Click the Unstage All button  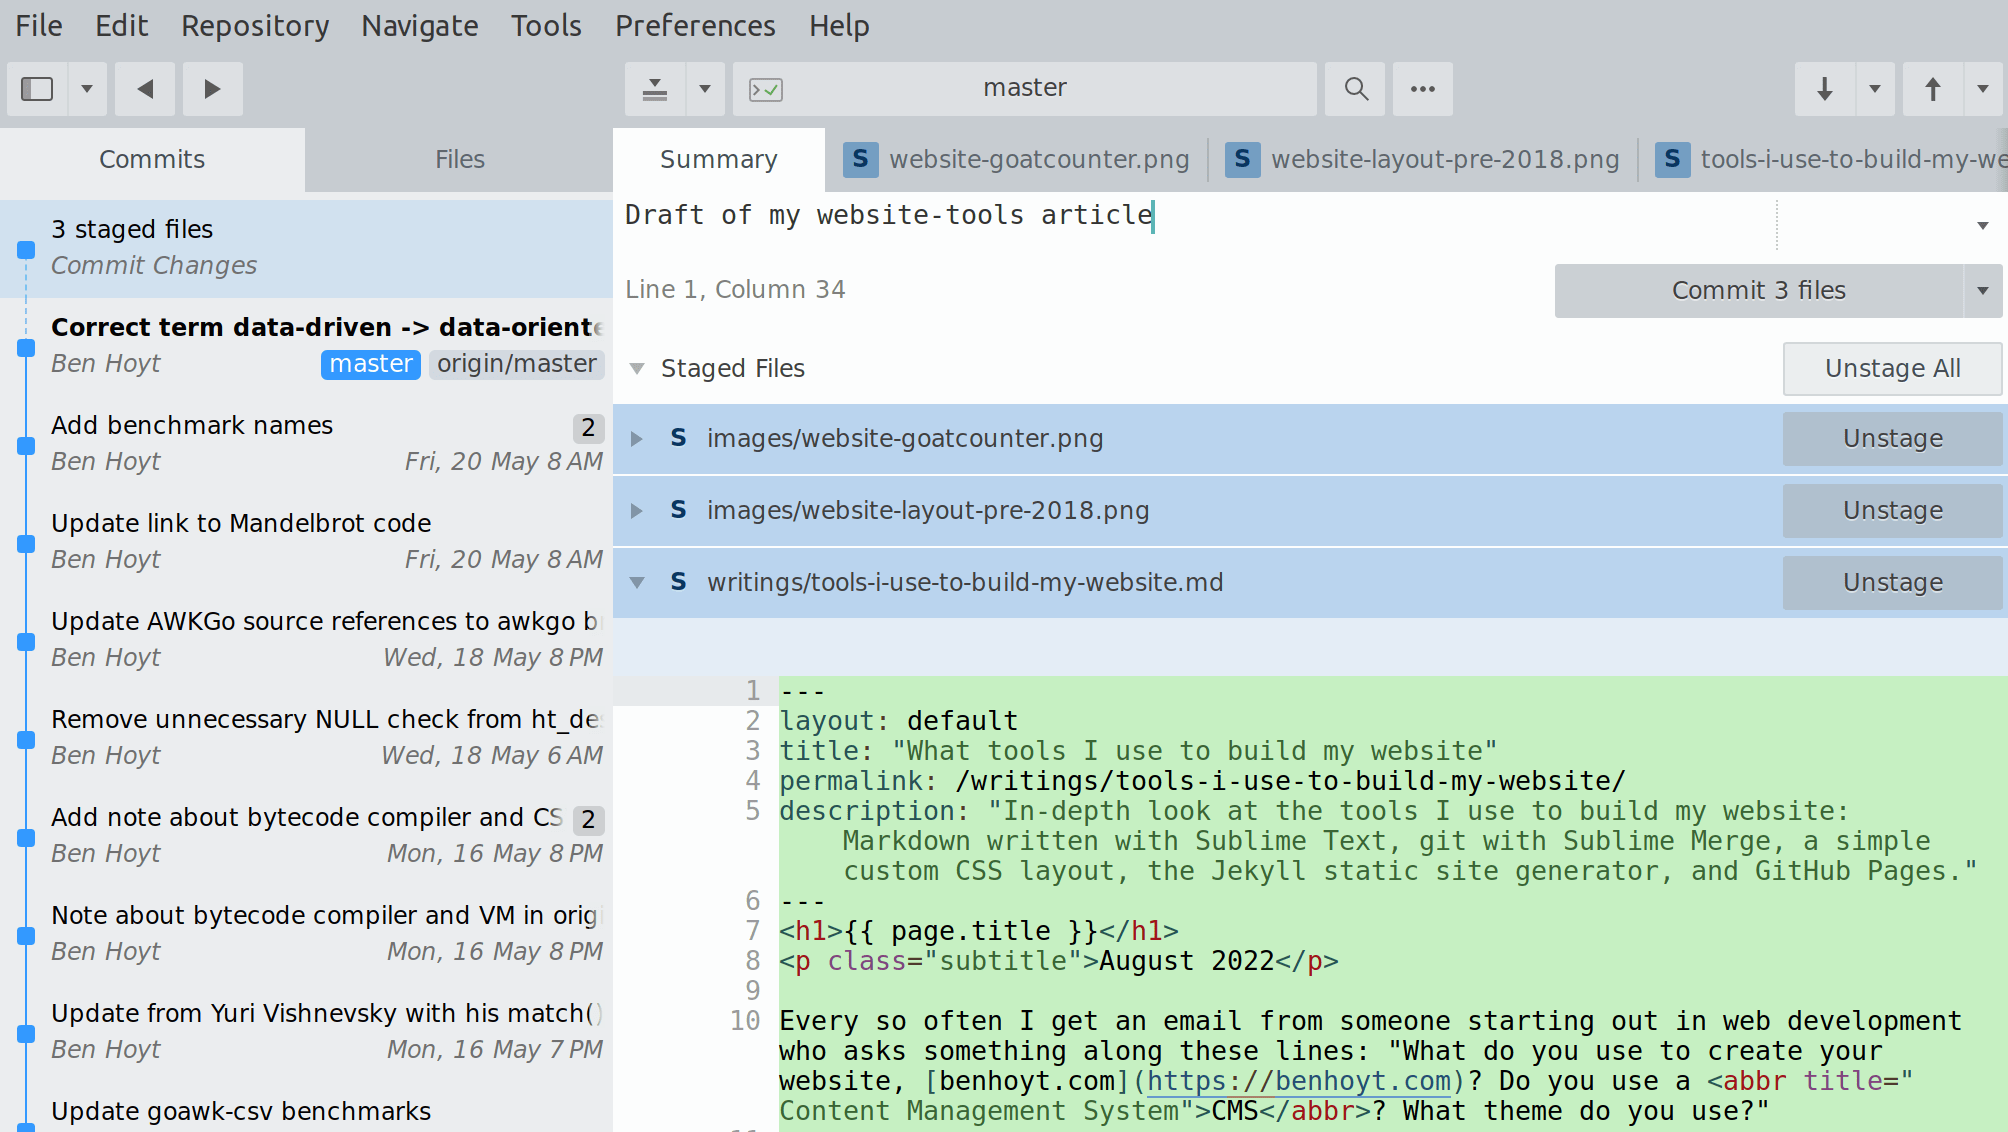click(1891, 368)
